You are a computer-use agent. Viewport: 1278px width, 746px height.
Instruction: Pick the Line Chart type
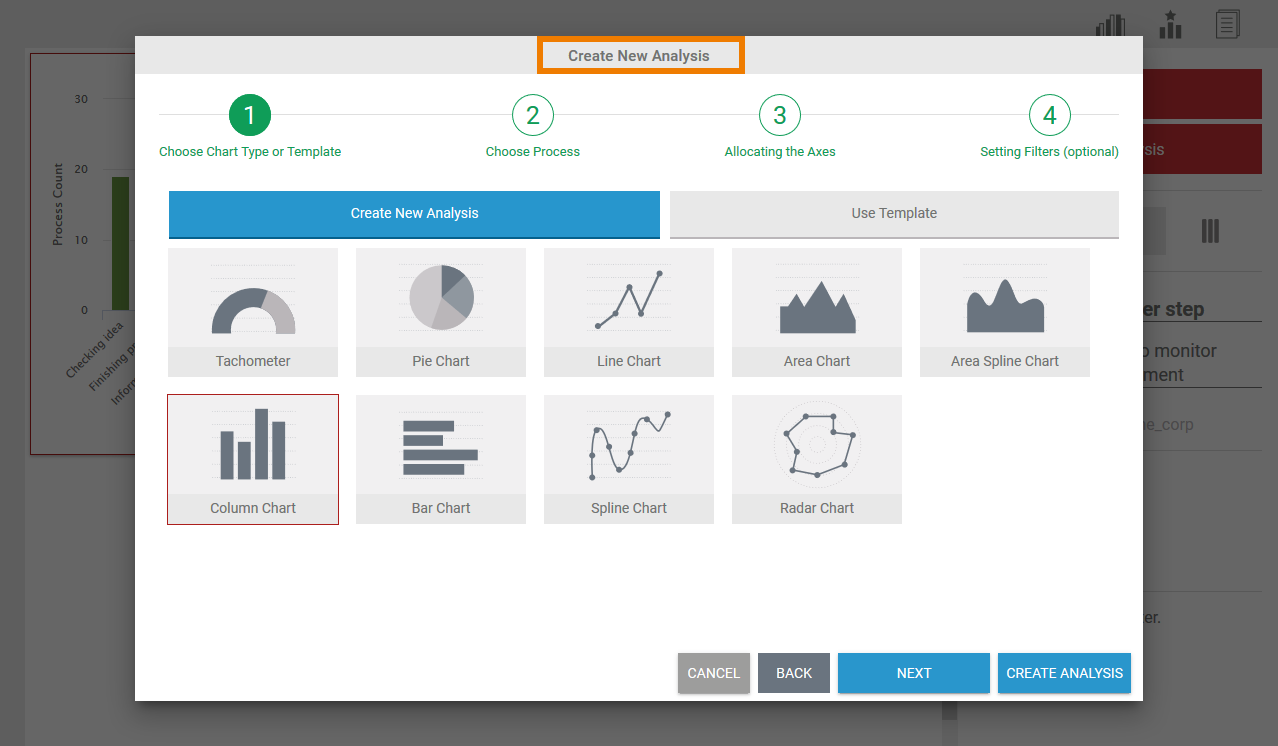point(629,312)
